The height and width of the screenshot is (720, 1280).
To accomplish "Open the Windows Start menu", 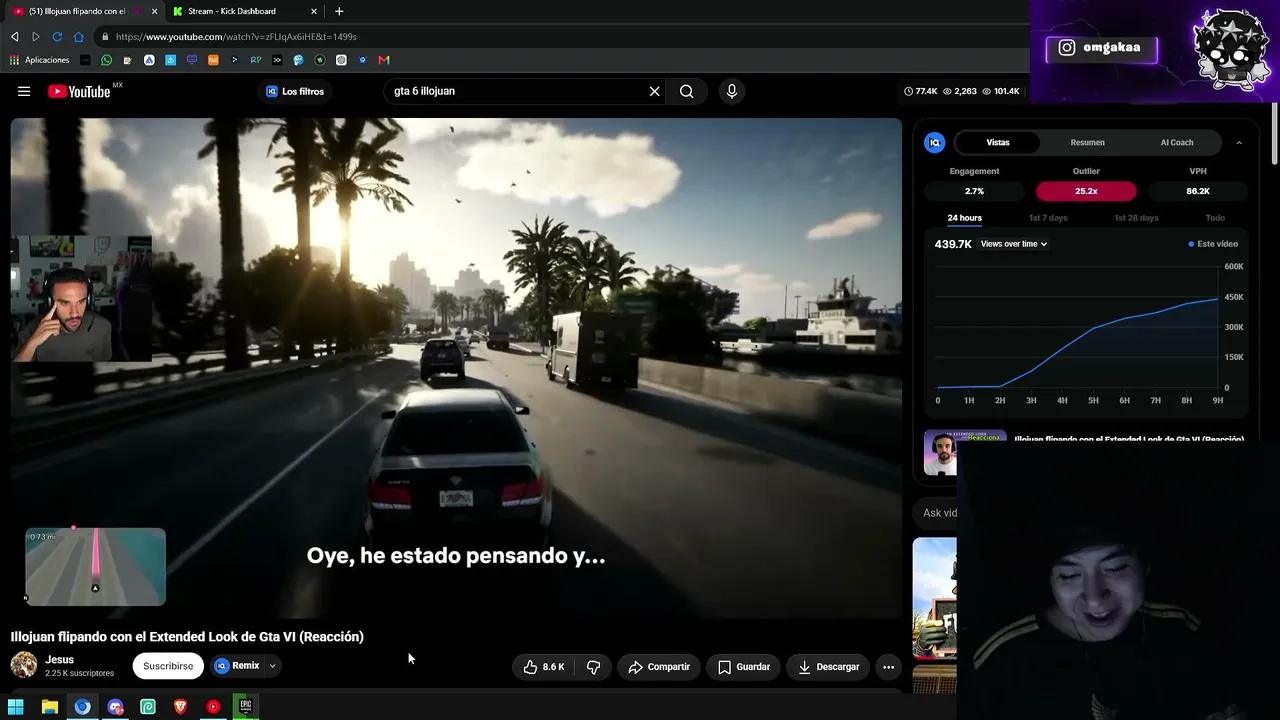I will 16,707.
